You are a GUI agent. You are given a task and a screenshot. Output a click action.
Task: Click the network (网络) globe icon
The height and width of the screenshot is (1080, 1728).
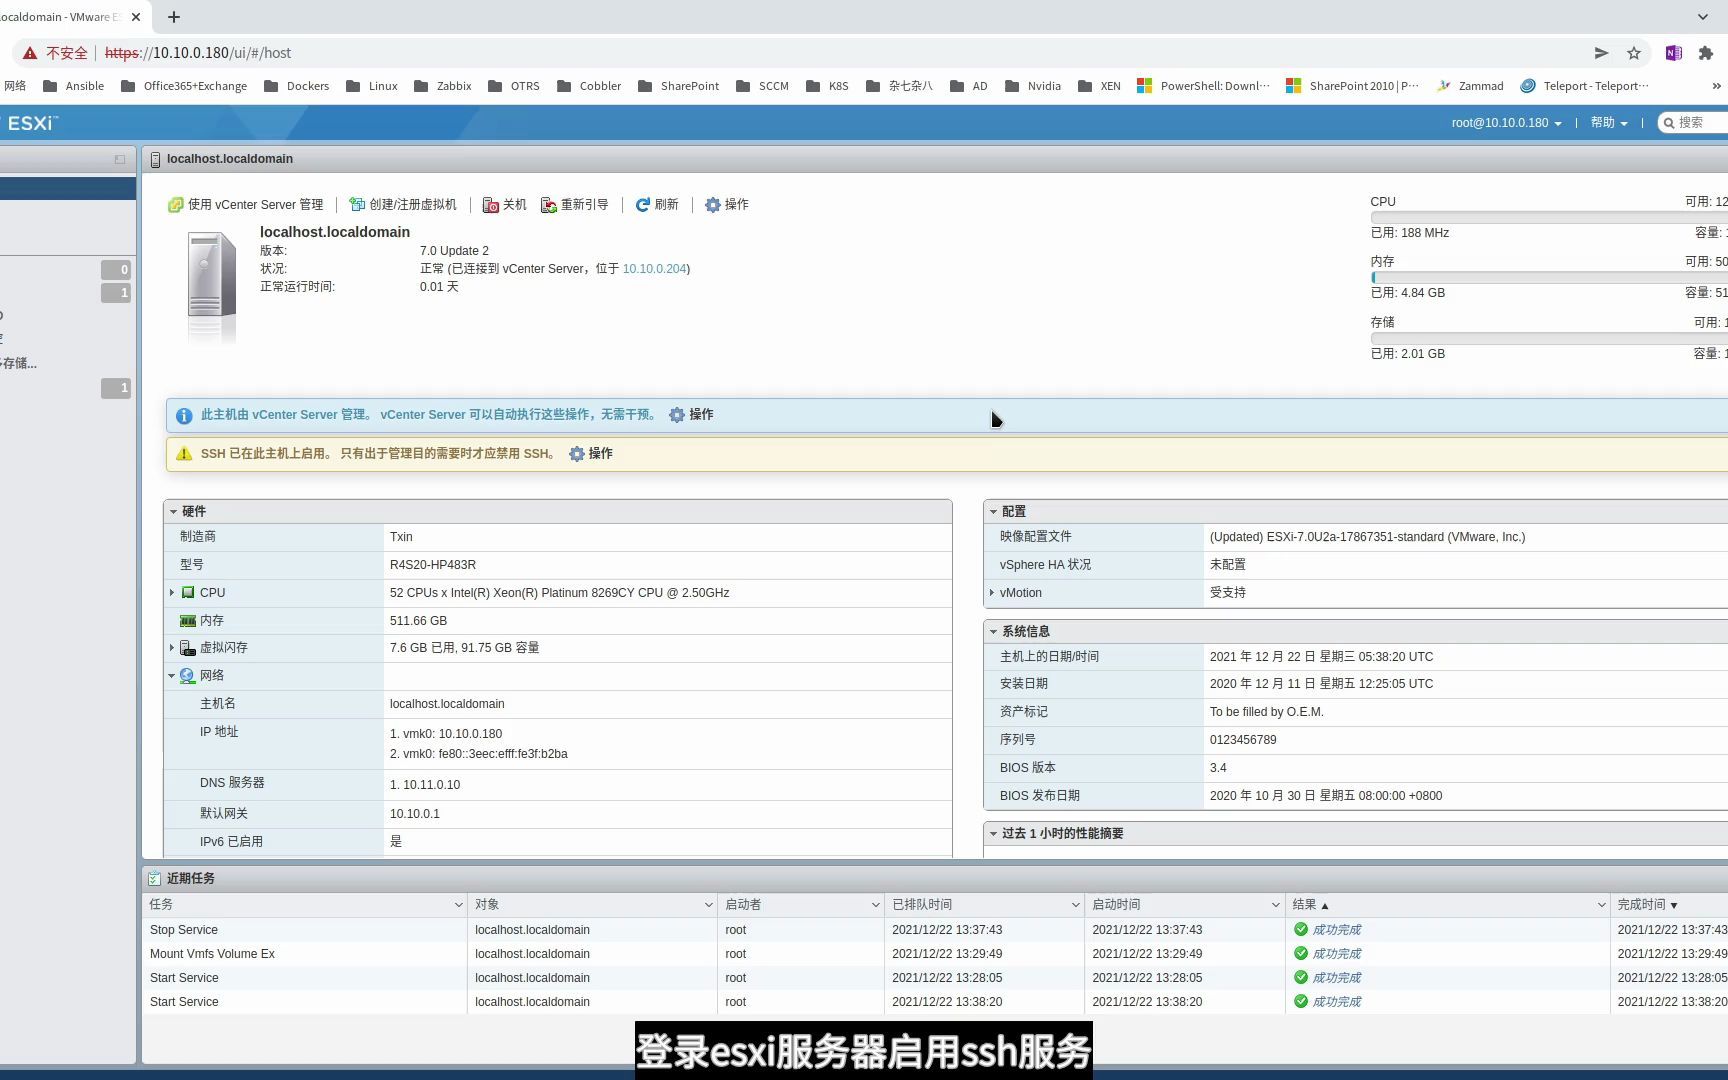[188, 676]
